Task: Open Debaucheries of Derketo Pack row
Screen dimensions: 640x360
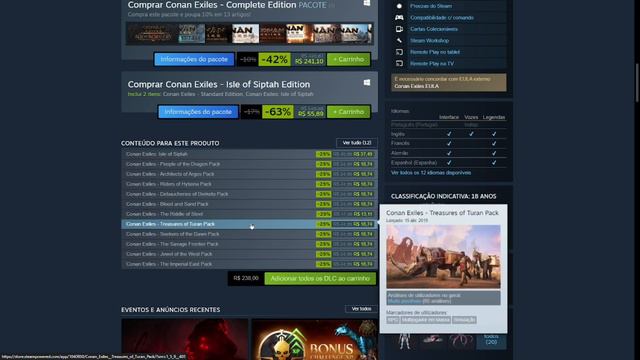Action: point(249,194)
